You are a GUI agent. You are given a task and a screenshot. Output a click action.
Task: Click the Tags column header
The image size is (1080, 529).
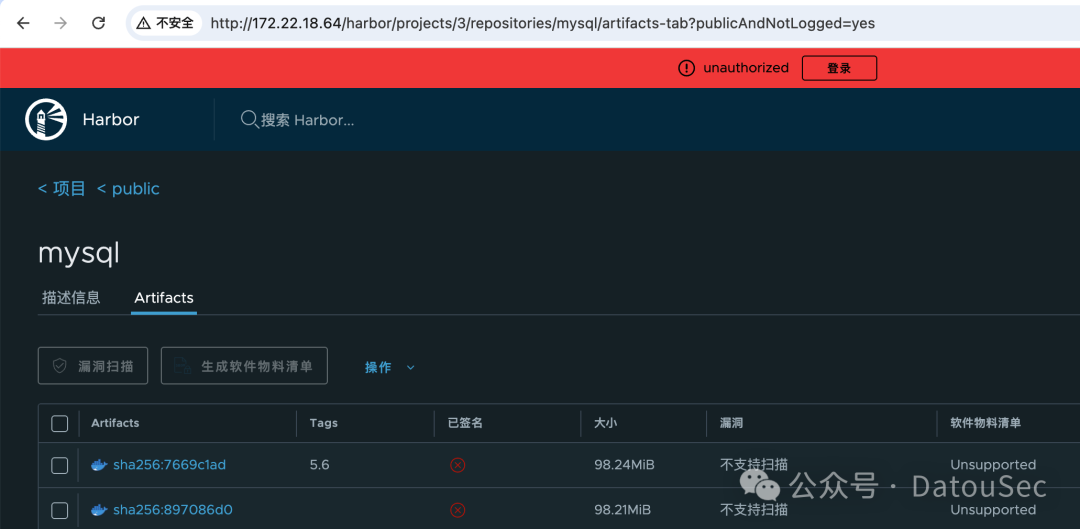324,423
